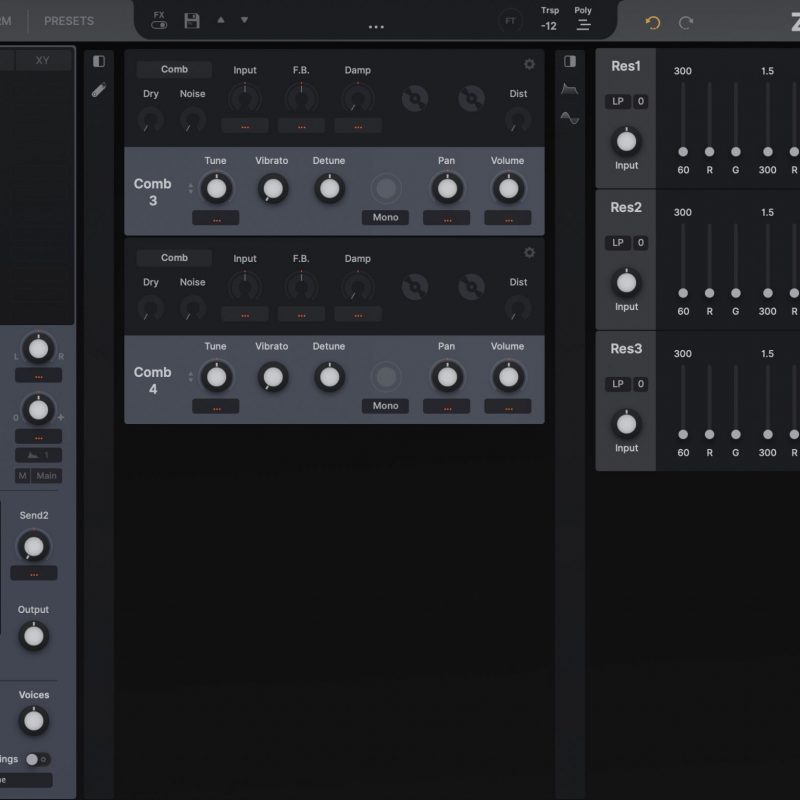Viewport: 800px width, 800px height.
Task: Select the envelope shape icon in sidebar
Action: pos(569,90)
